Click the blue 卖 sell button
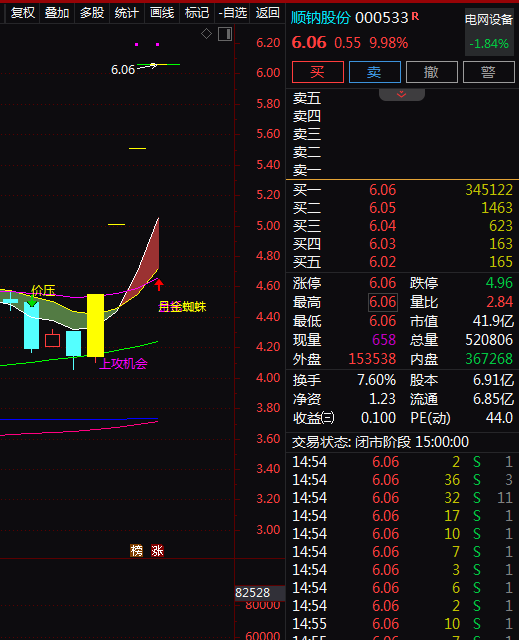 pyautogui.click(x=375, y=72)
